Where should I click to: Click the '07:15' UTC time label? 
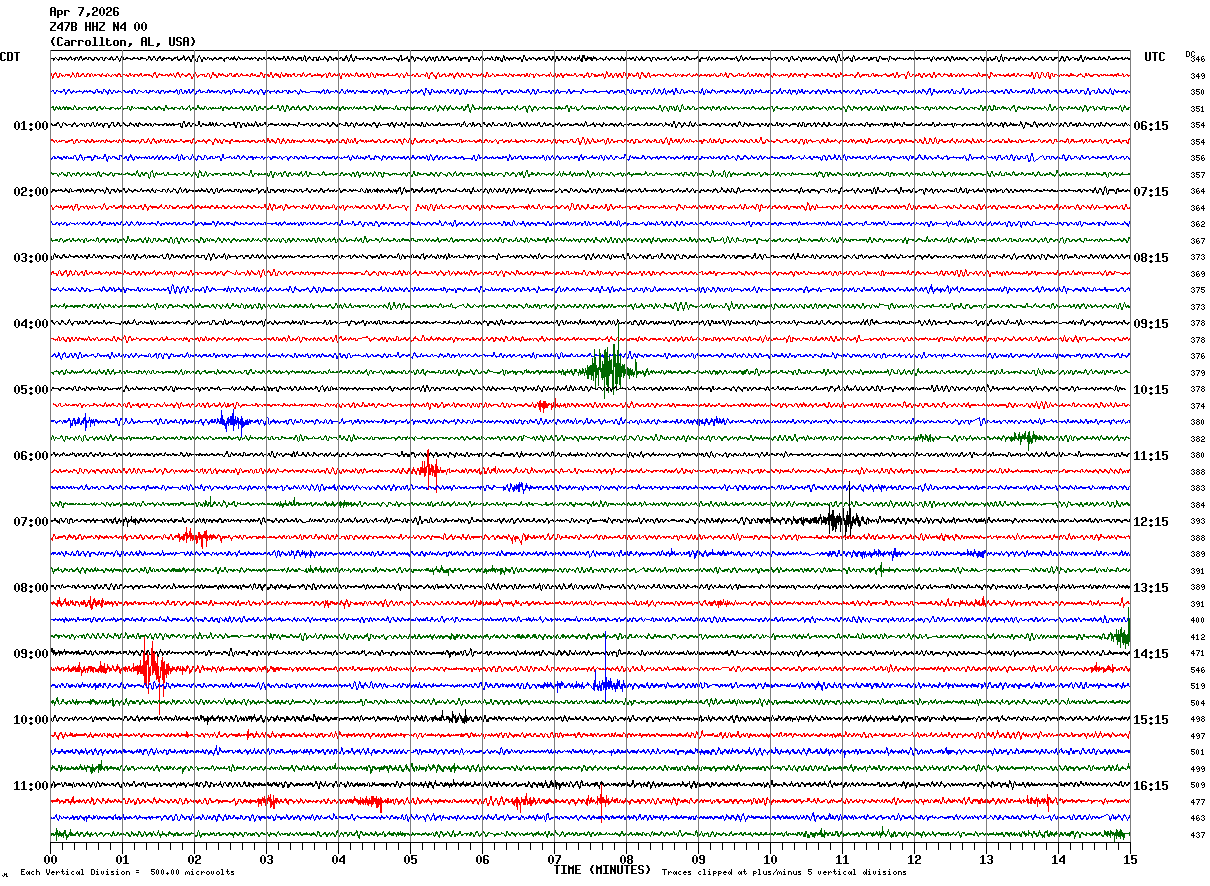click(1151, 192)
